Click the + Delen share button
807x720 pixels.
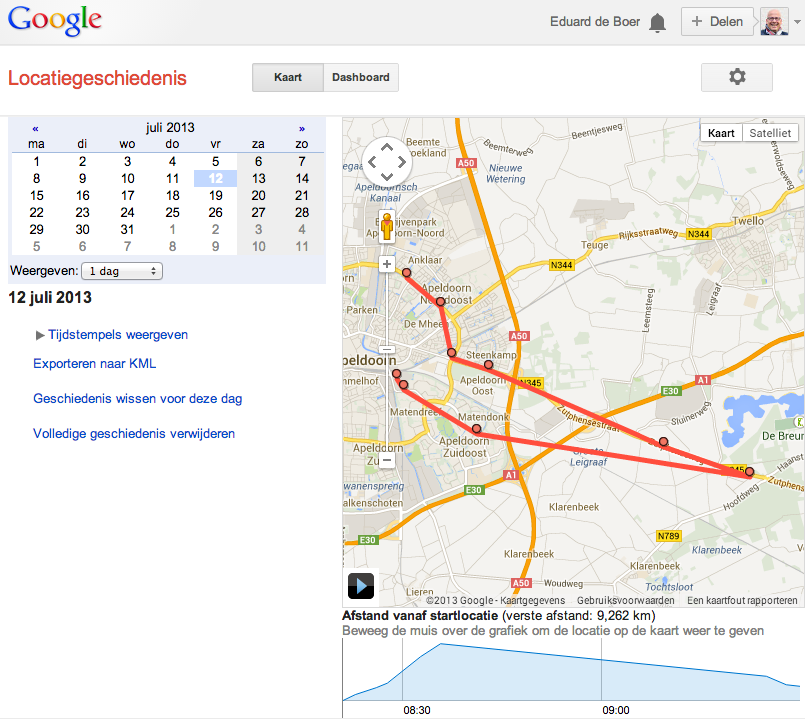(717, 22)
